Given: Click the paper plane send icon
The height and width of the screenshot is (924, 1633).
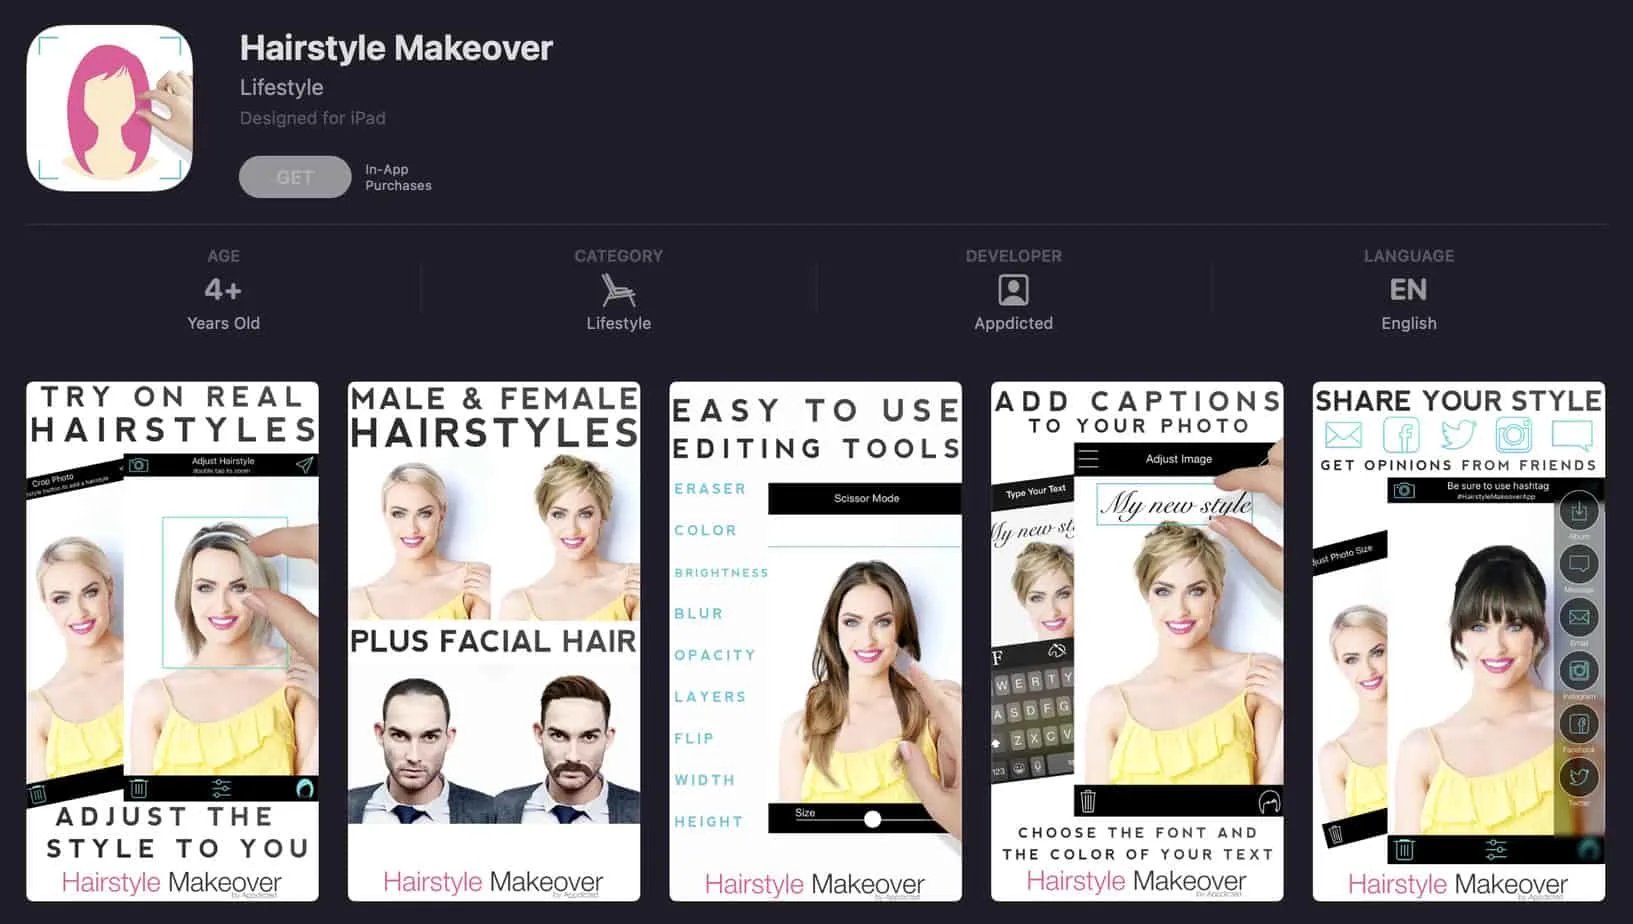Looking at the screenshot, I should pos(304,464).
